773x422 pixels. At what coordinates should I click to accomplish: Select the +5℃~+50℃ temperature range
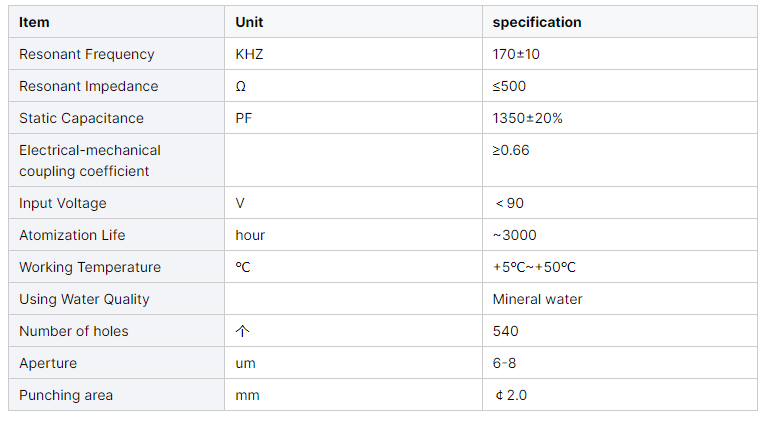coord(534,267)
